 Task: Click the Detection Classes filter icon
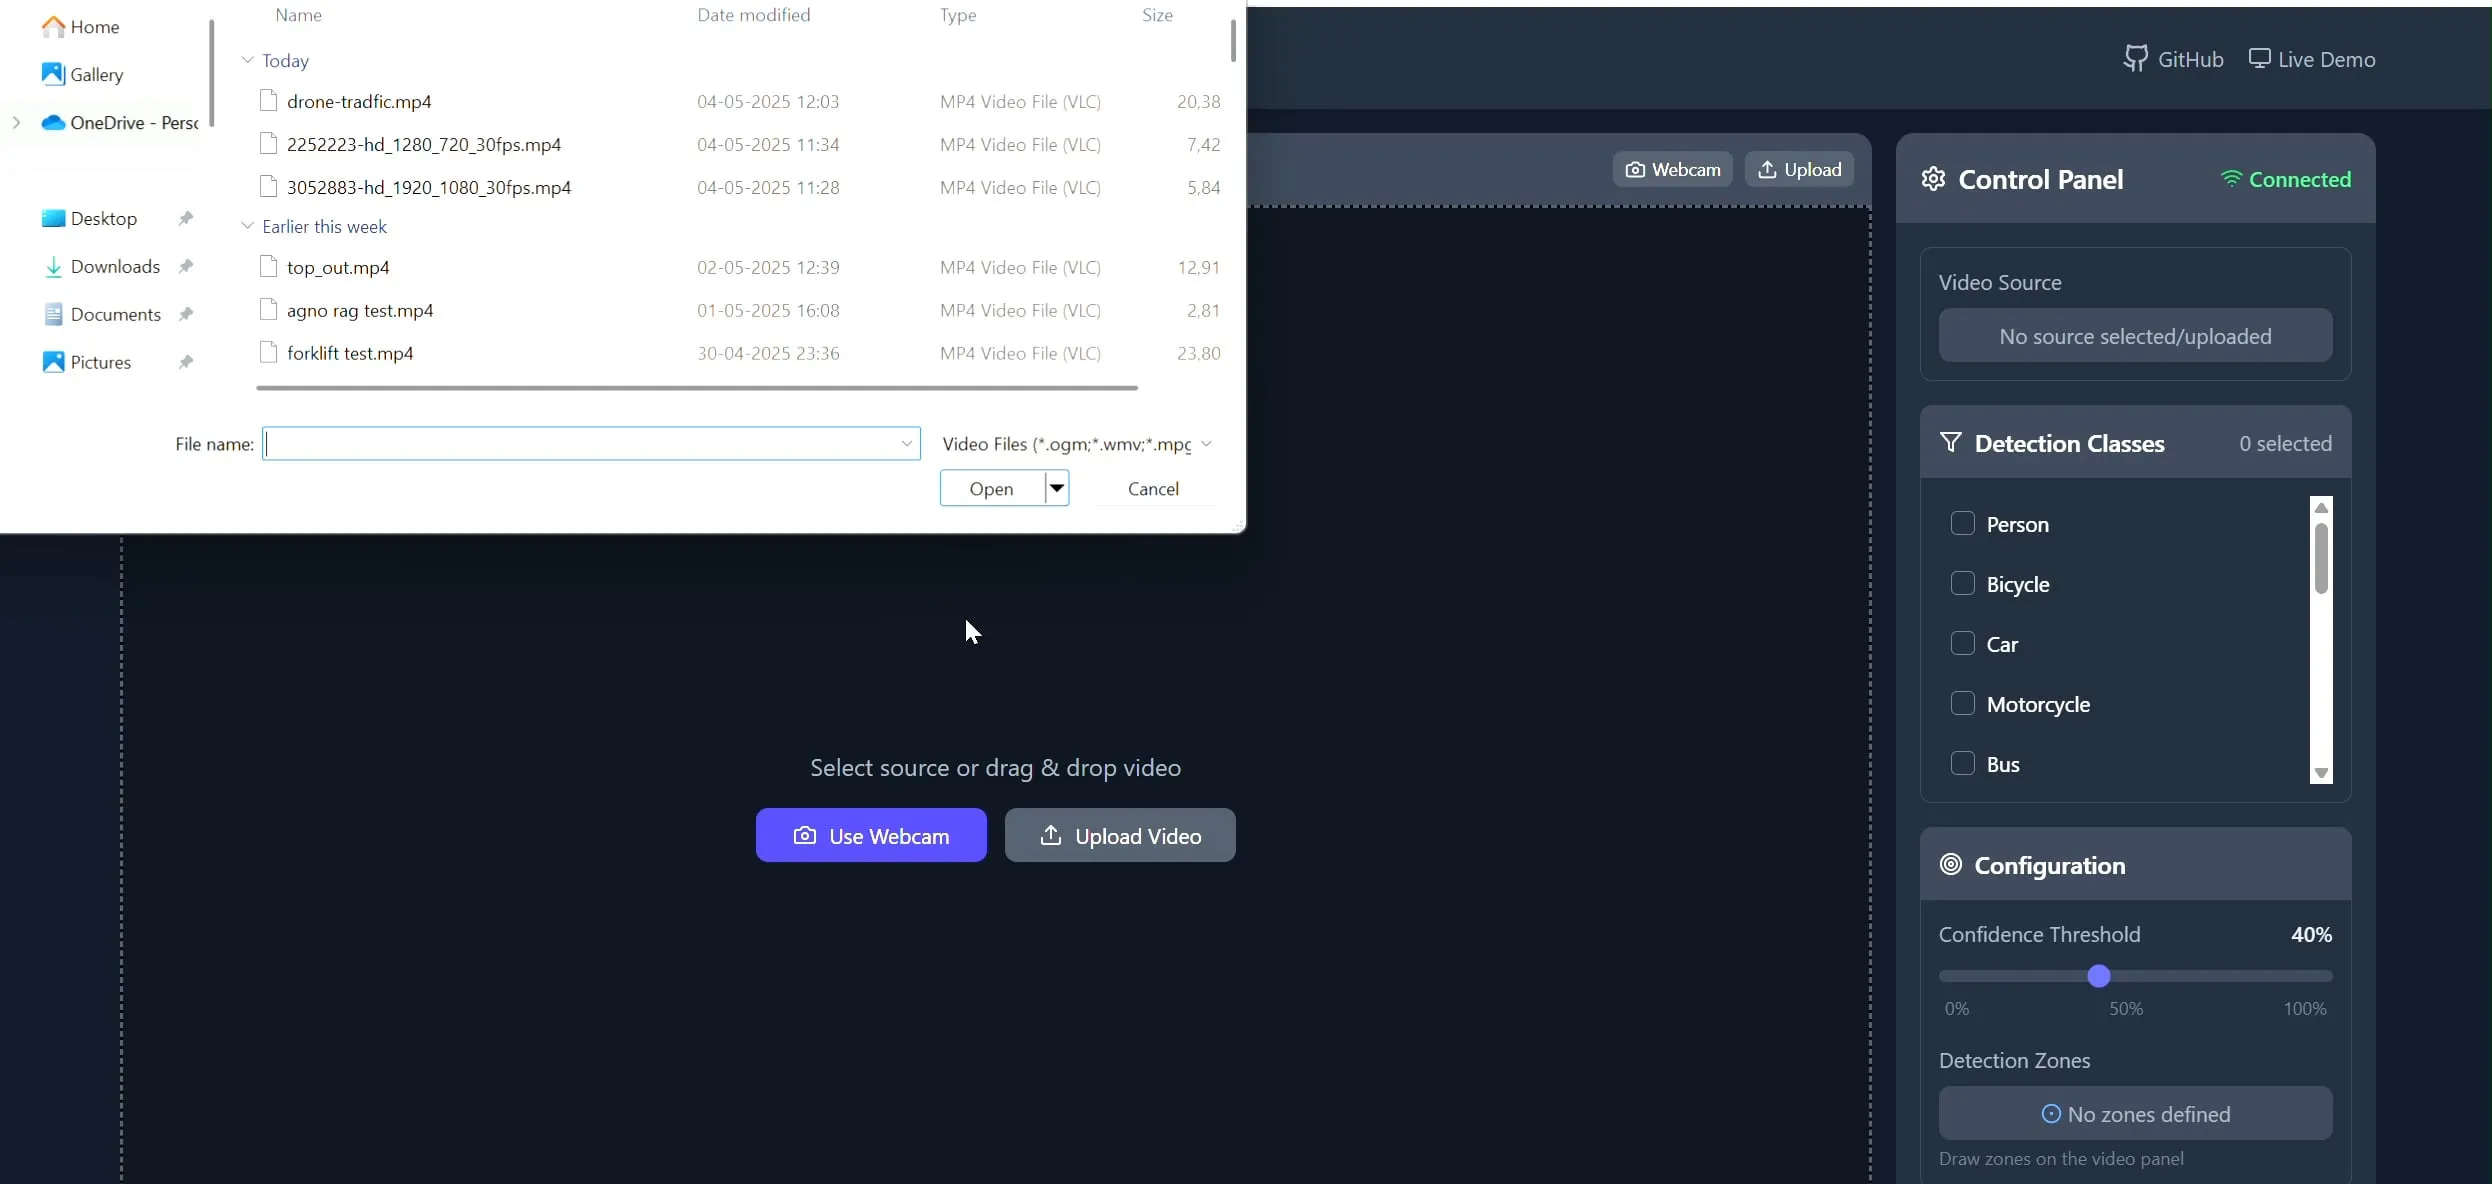(x=1950, y=443)
